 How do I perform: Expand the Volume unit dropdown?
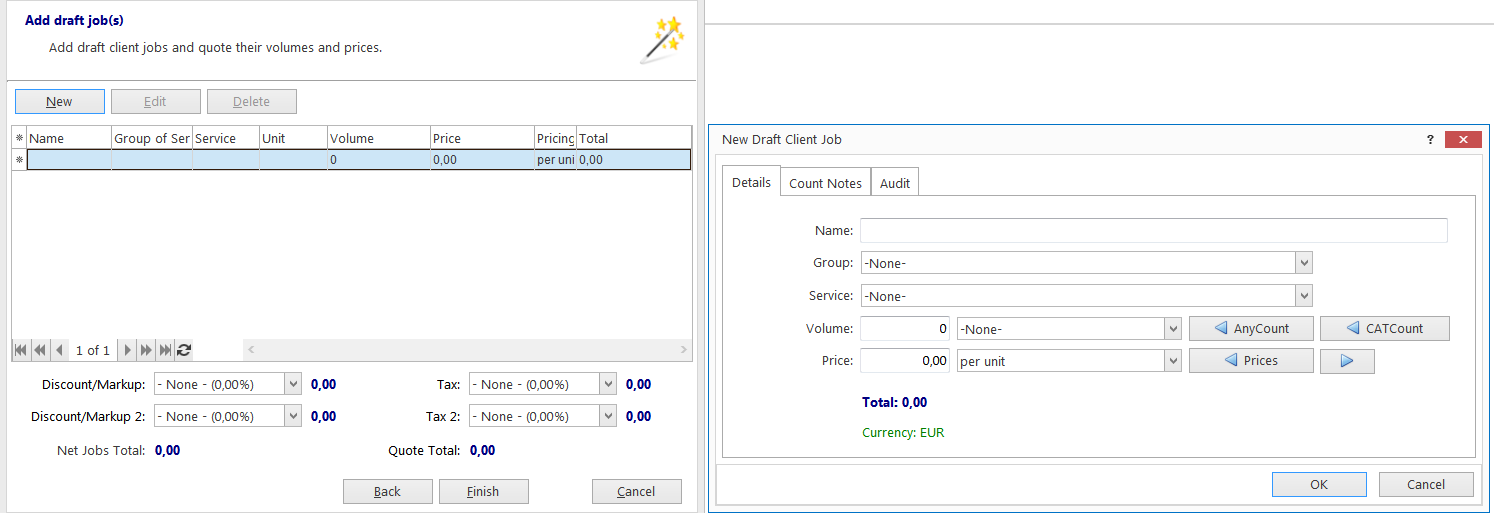(1173, 329)
